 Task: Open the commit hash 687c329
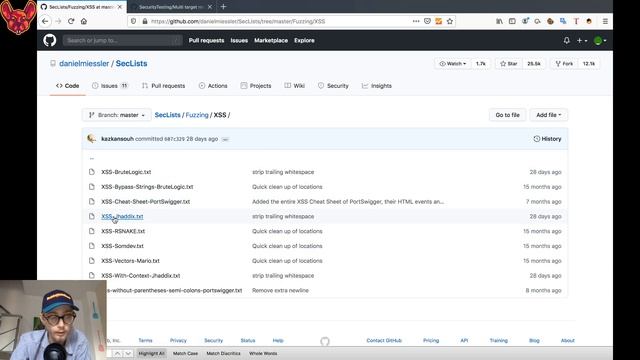point(174,139)
